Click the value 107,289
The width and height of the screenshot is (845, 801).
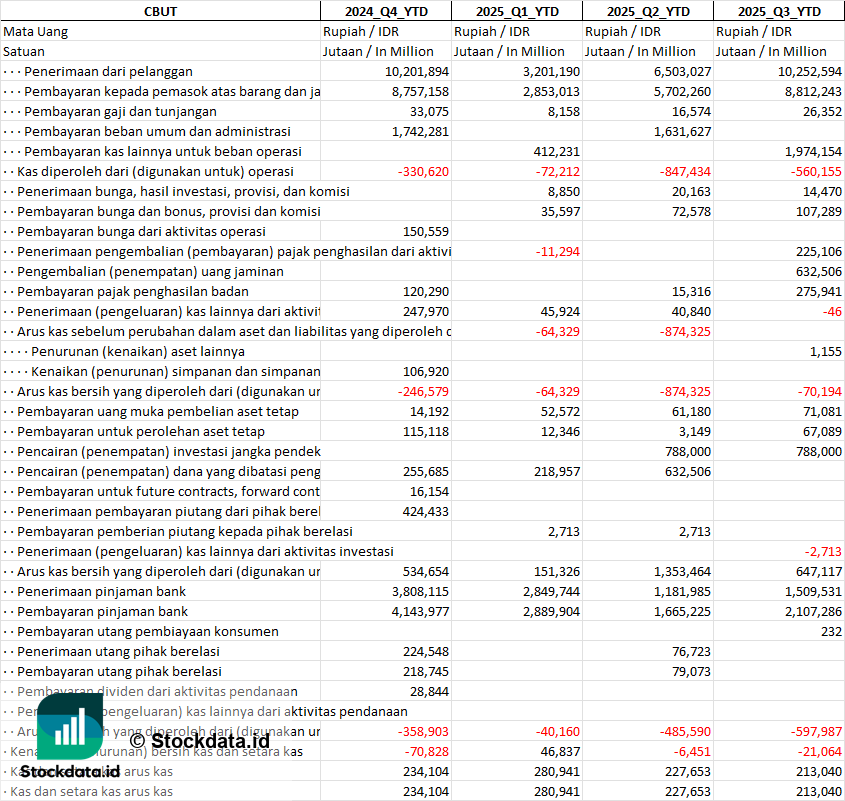(x=819, y=211)
